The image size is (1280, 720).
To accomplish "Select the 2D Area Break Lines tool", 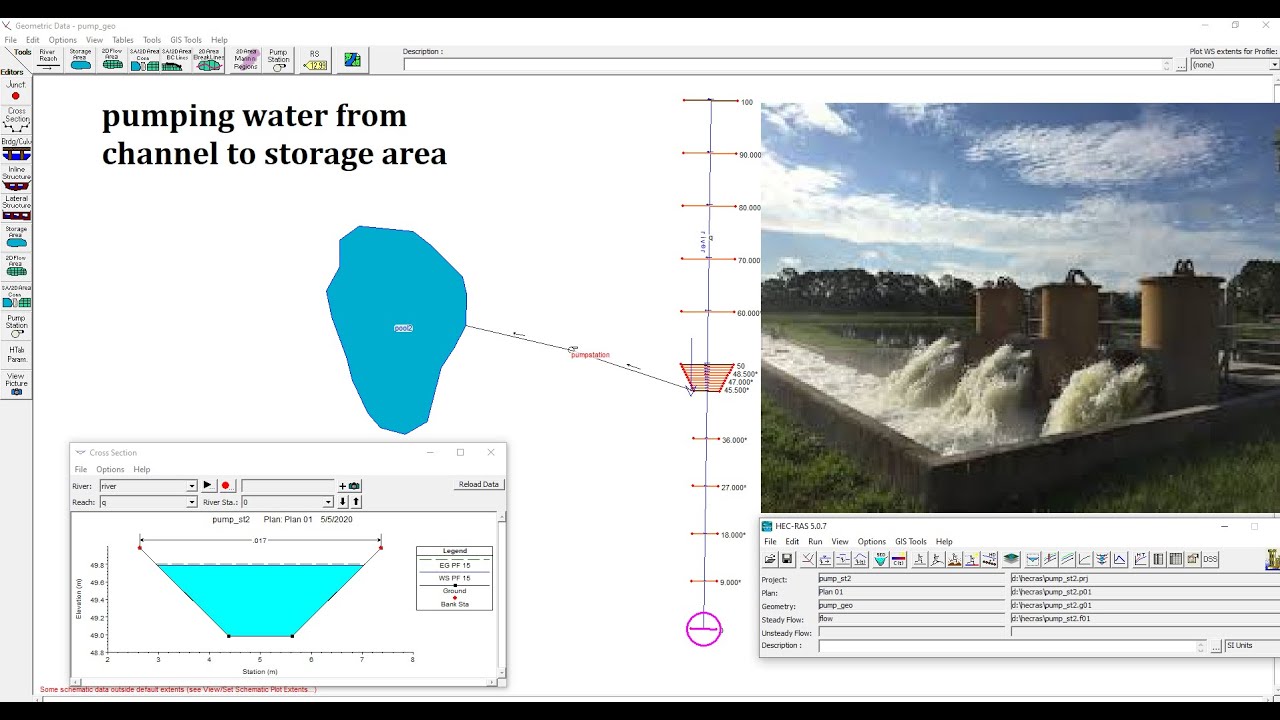I will (208, 59).
